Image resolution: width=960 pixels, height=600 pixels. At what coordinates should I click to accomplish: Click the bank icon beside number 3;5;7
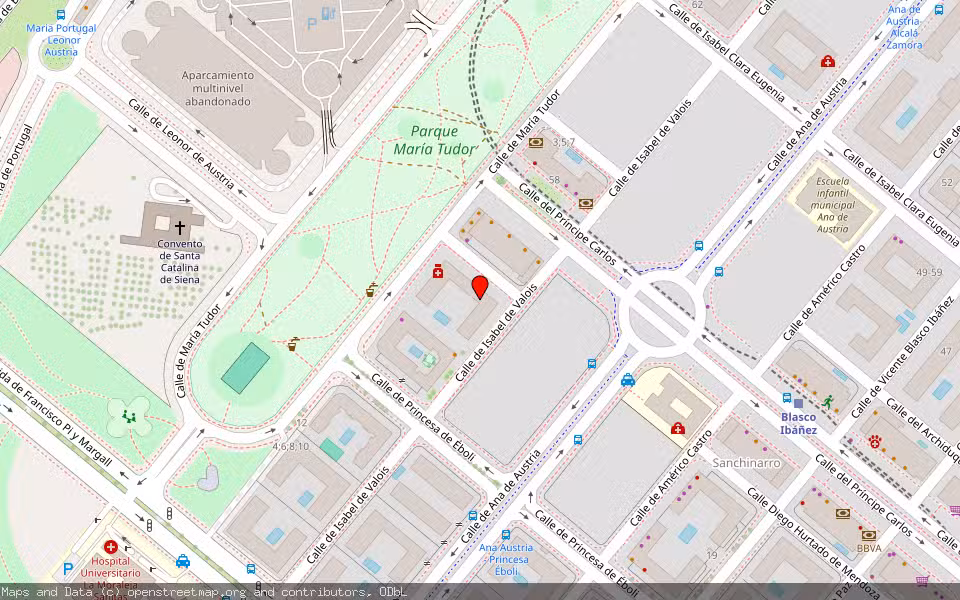coord(536,143)
